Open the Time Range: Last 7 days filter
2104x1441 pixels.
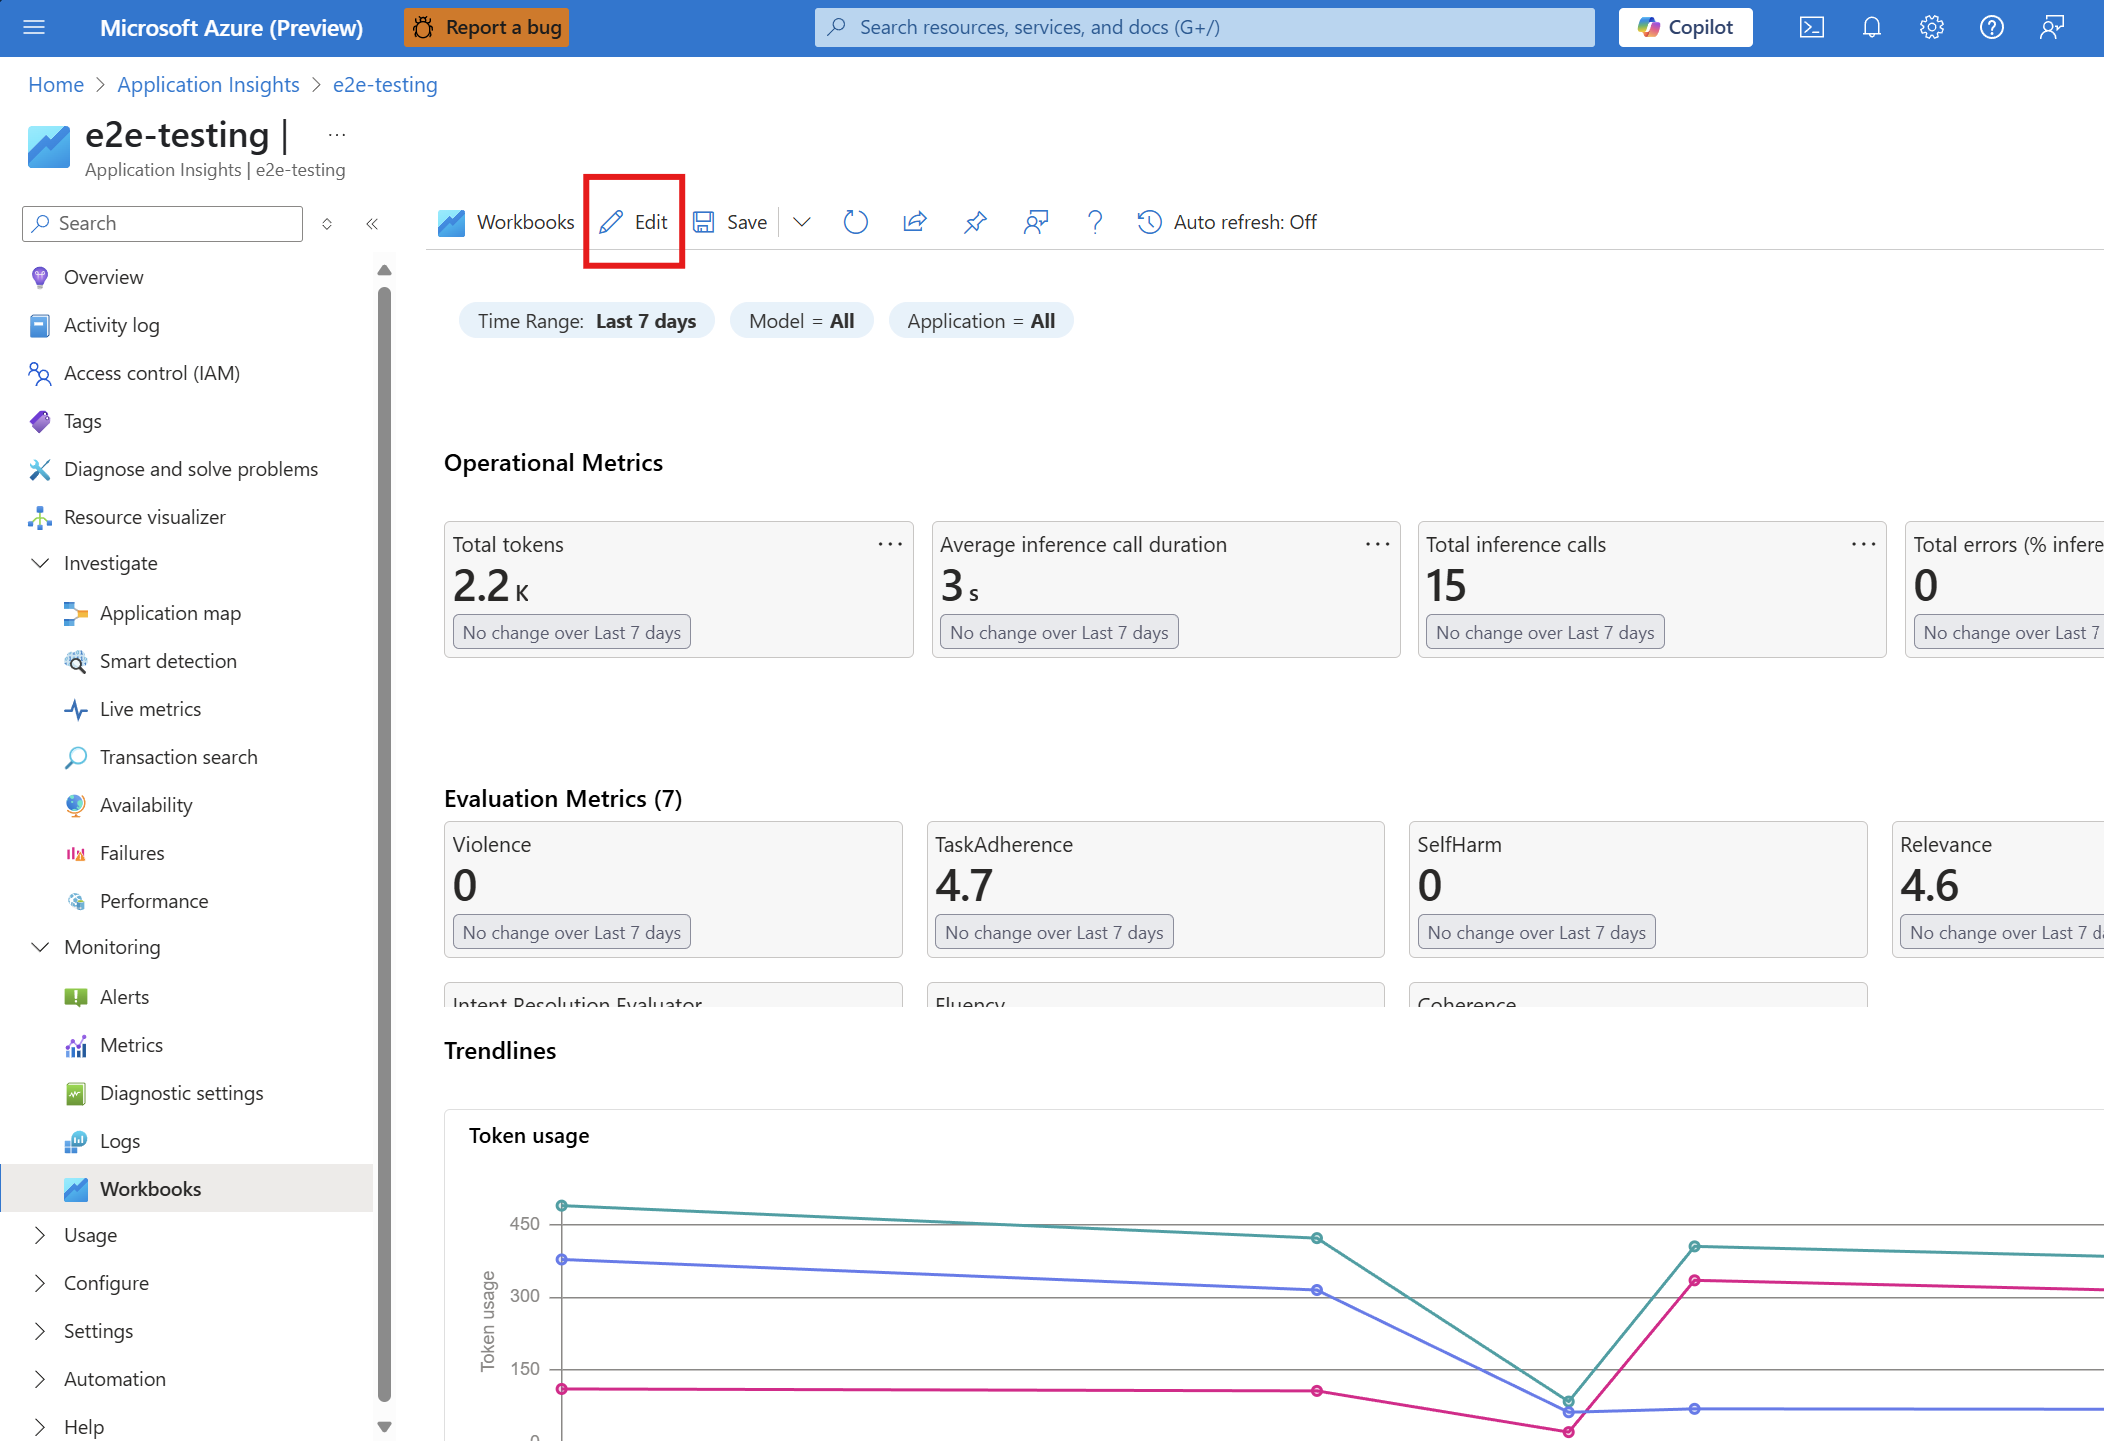coord(586,321)
